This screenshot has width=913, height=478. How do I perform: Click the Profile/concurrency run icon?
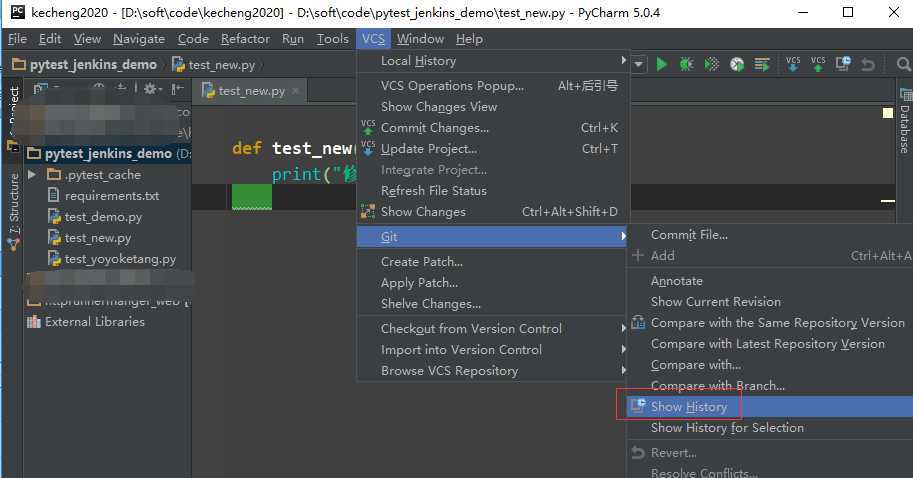(737, 64)
